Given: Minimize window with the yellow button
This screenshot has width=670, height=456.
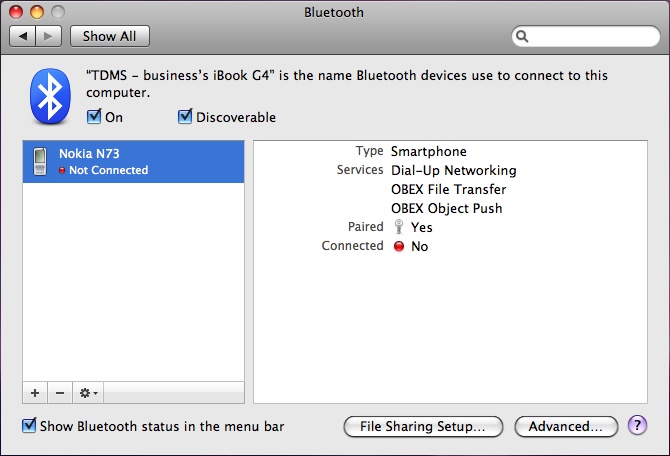Looking at the screenshot, I should pos(37,12).
